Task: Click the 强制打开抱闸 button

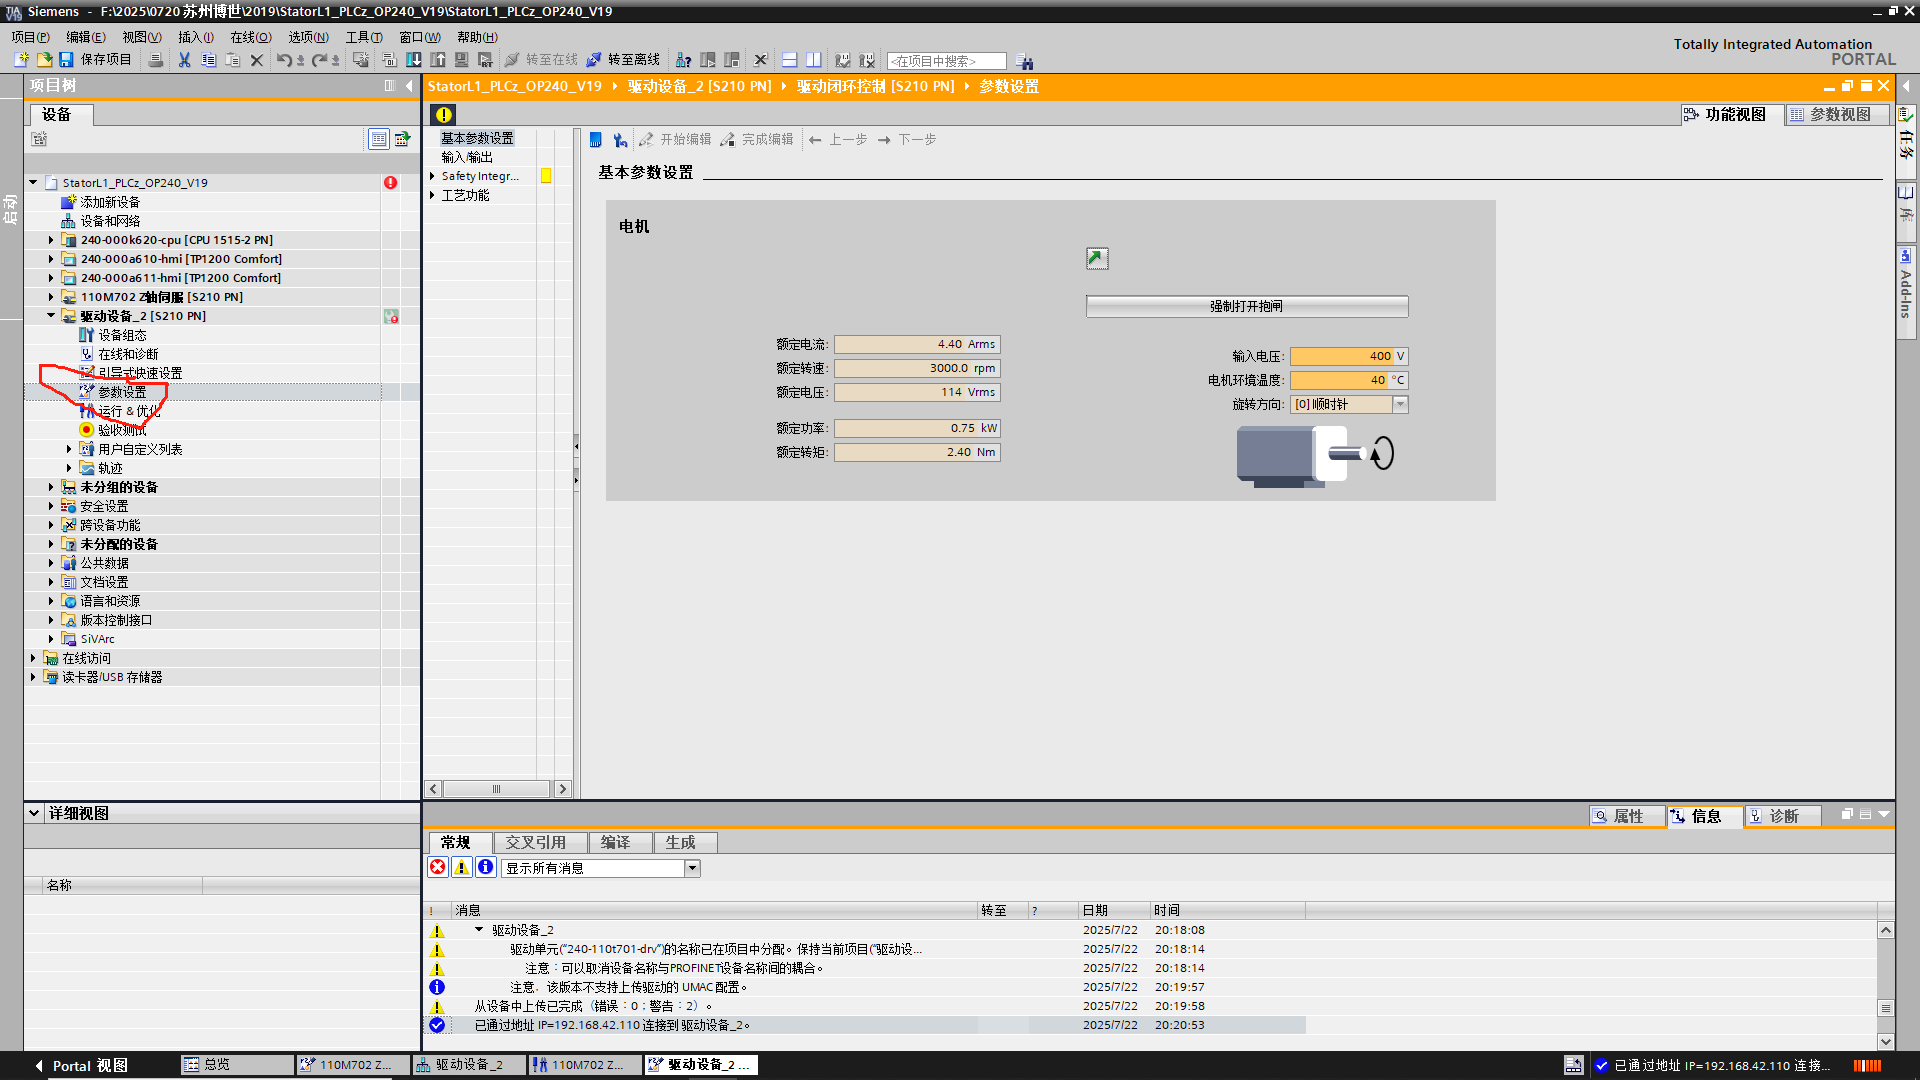Action: tap(1247, 306)
